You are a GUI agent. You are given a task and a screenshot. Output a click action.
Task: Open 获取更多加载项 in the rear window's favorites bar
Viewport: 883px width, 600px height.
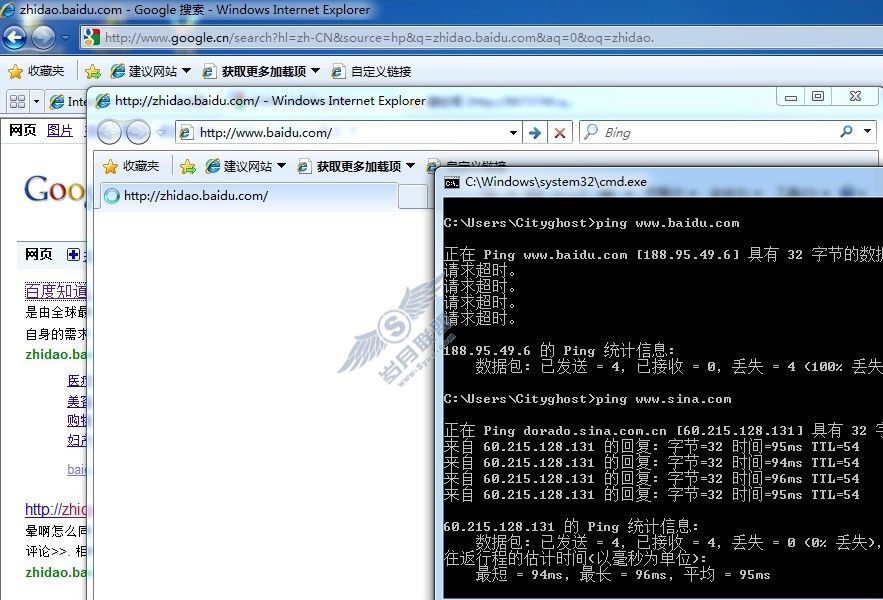pos(261,71)
